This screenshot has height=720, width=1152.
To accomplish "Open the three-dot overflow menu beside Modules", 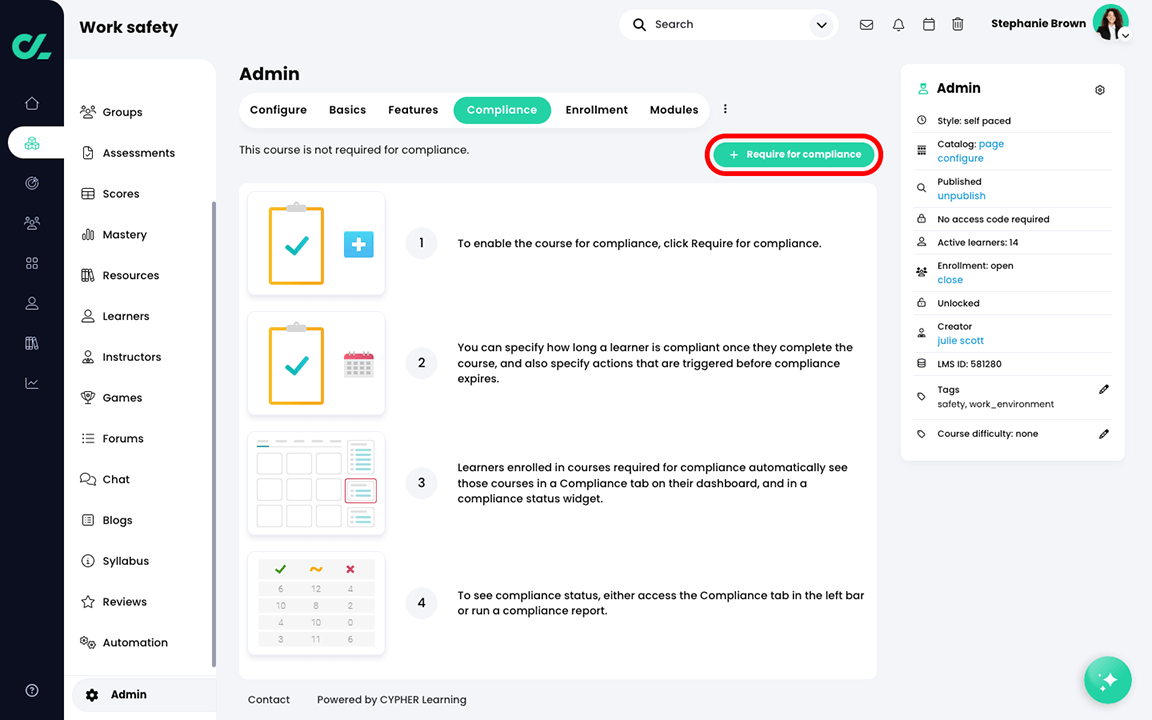I will click(725, 108).
